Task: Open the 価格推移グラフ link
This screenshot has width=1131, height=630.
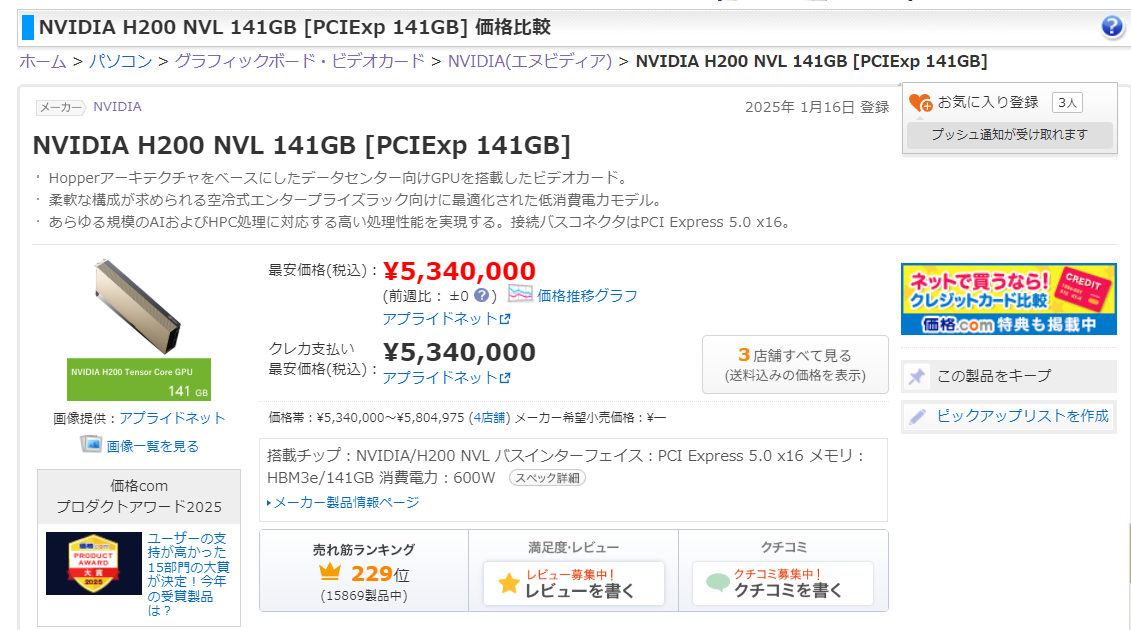Action: tap(587, 295)
